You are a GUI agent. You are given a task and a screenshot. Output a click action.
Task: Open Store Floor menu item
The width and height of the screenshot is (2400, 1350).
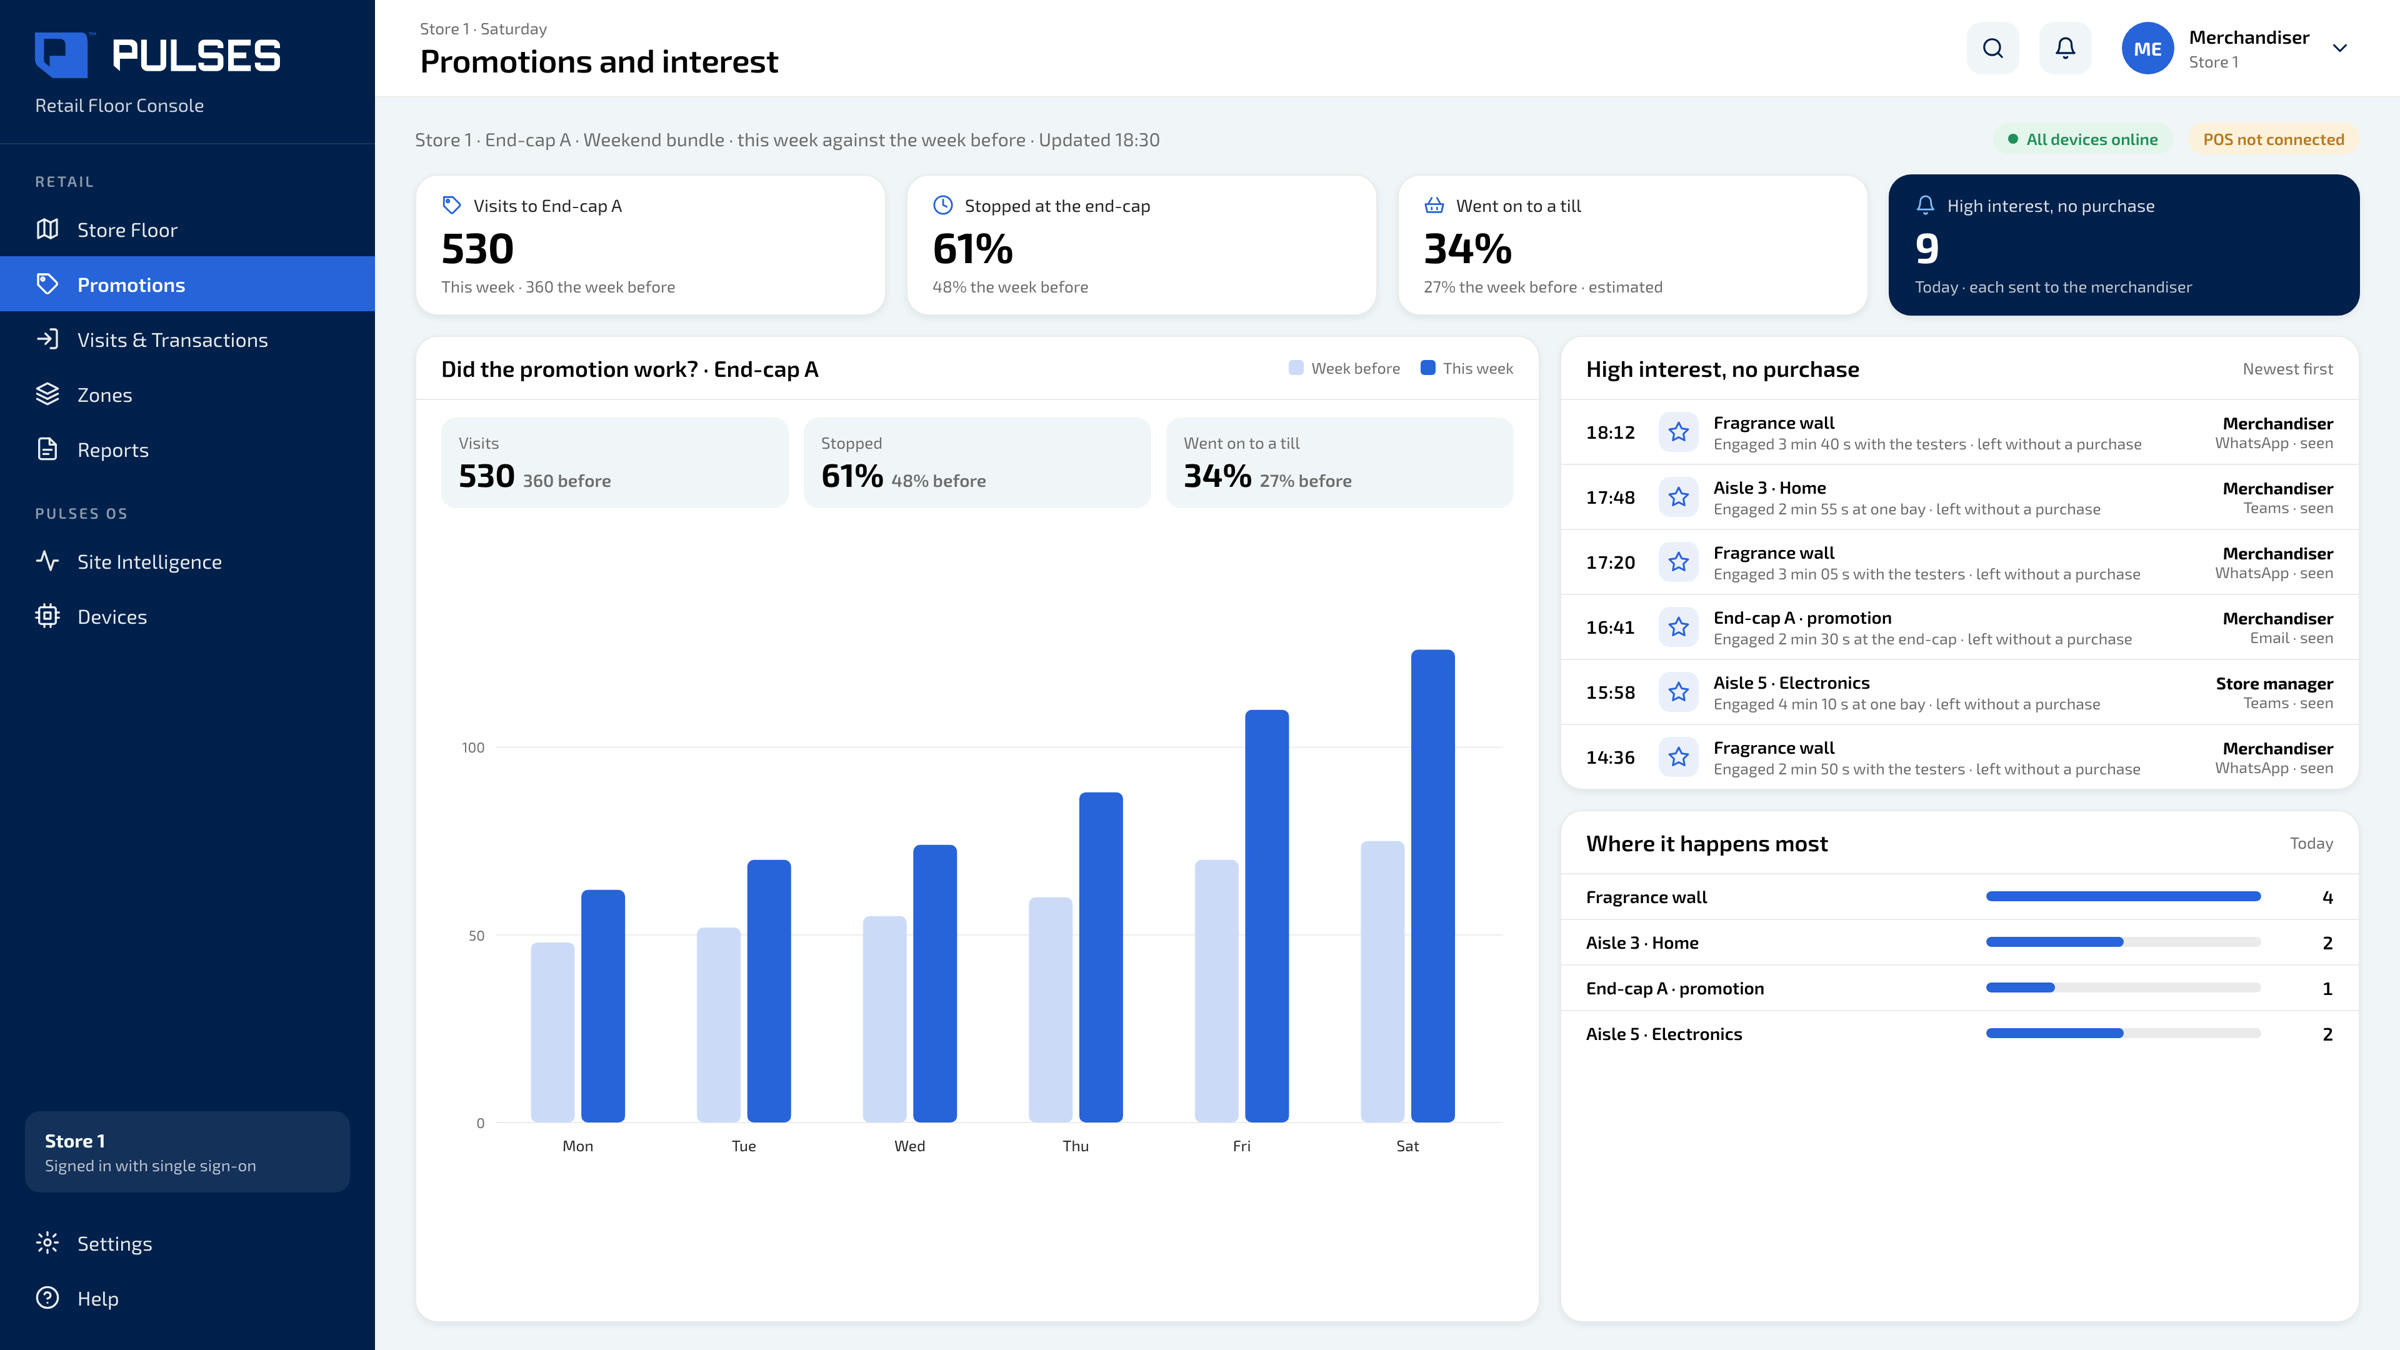[187, 229]
